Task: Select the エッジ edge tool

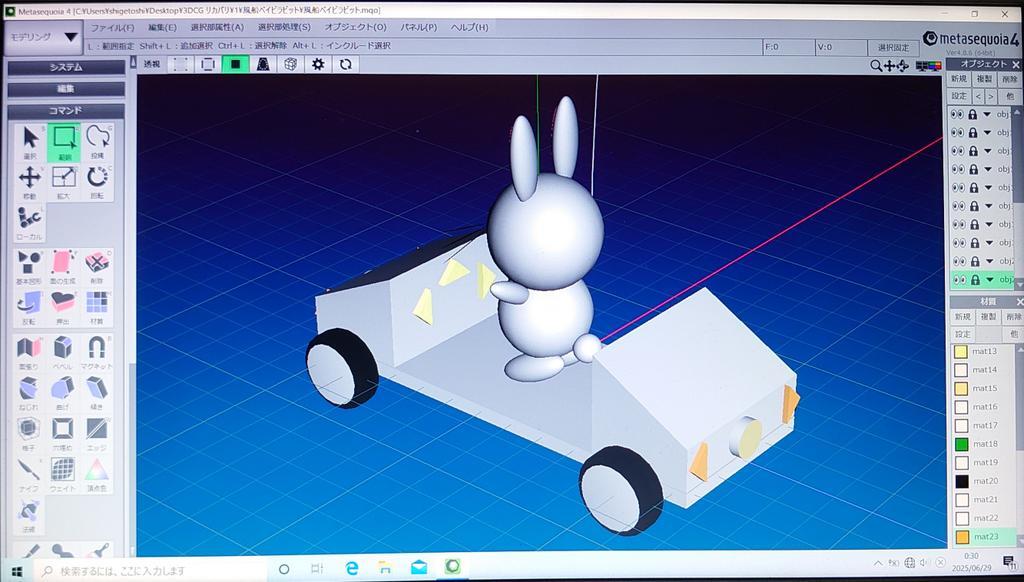Action: pos(97,434)
